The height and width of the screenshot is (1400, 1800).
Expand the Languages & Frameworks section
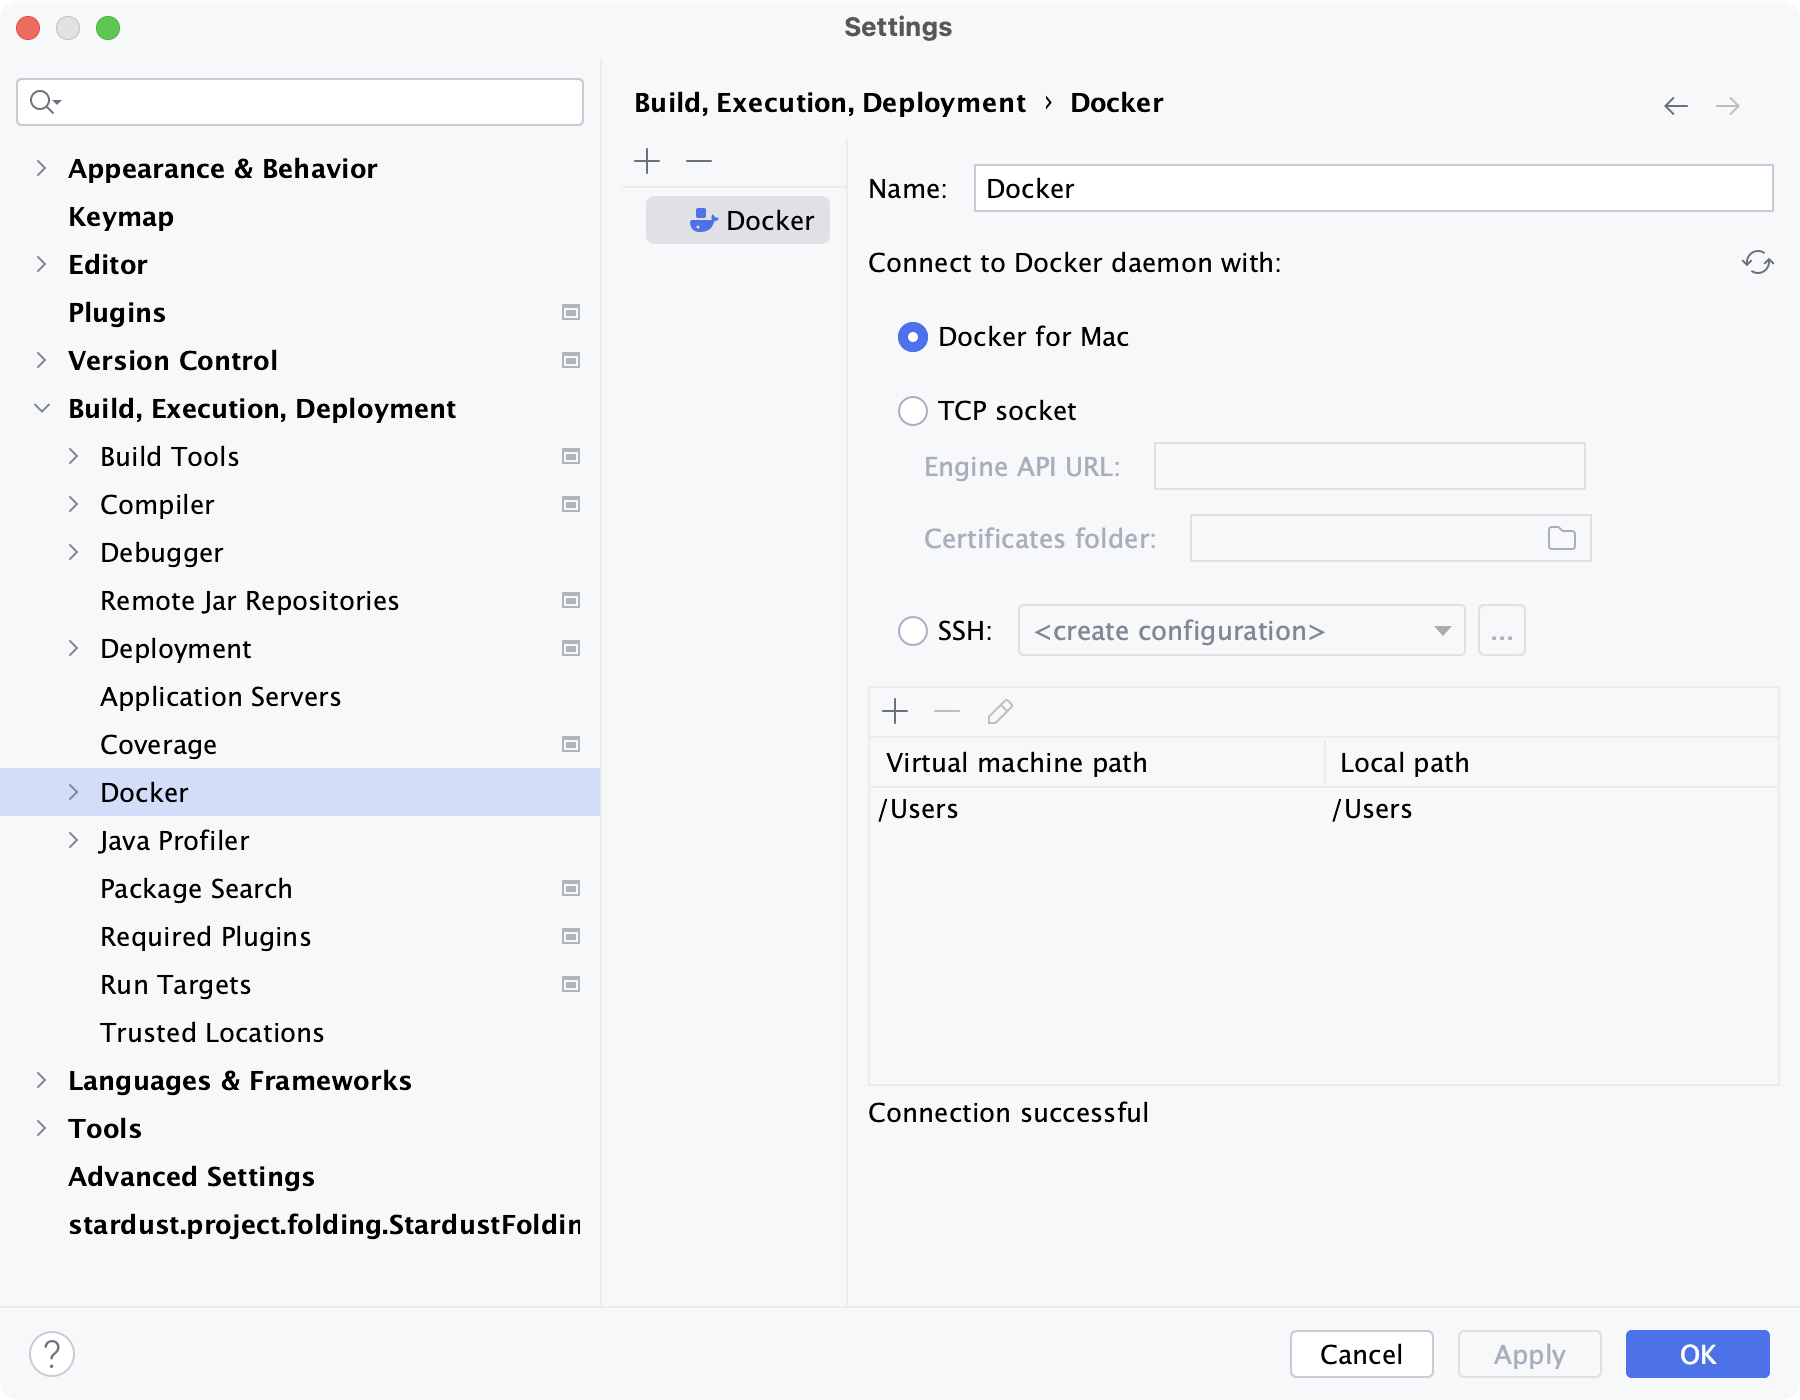41,1080
